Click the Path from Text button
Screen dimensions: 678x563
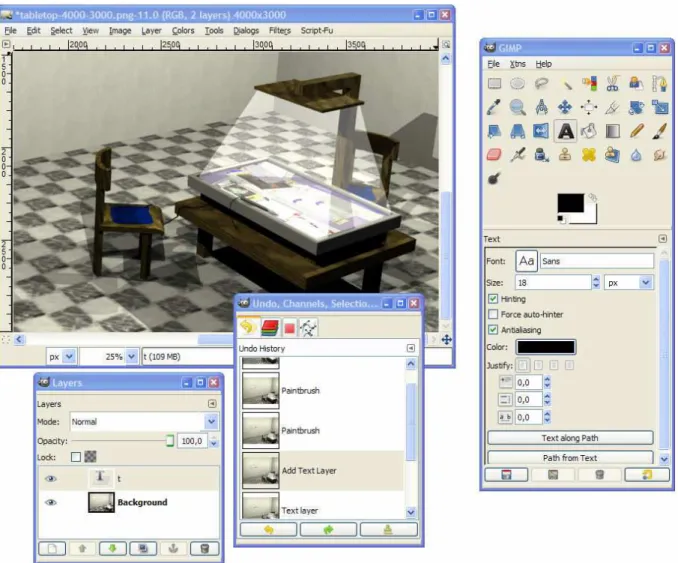570,457
